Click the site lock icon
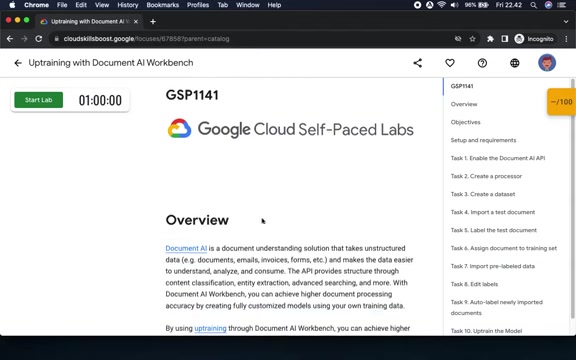 57,39
